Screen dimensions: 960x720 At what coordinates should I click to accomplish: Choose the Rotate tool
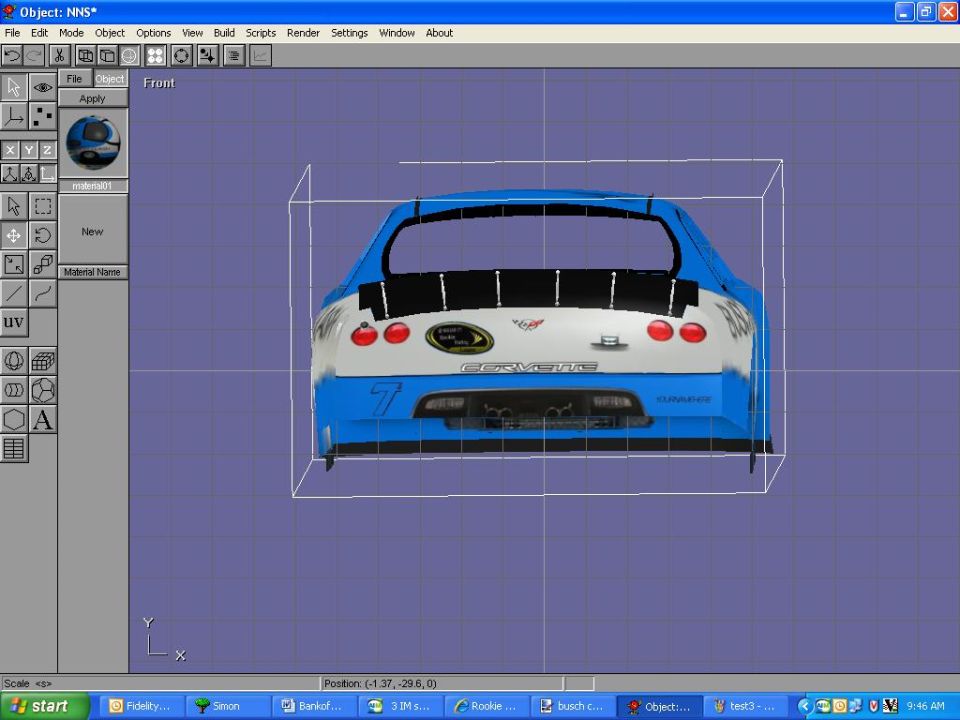43,235
